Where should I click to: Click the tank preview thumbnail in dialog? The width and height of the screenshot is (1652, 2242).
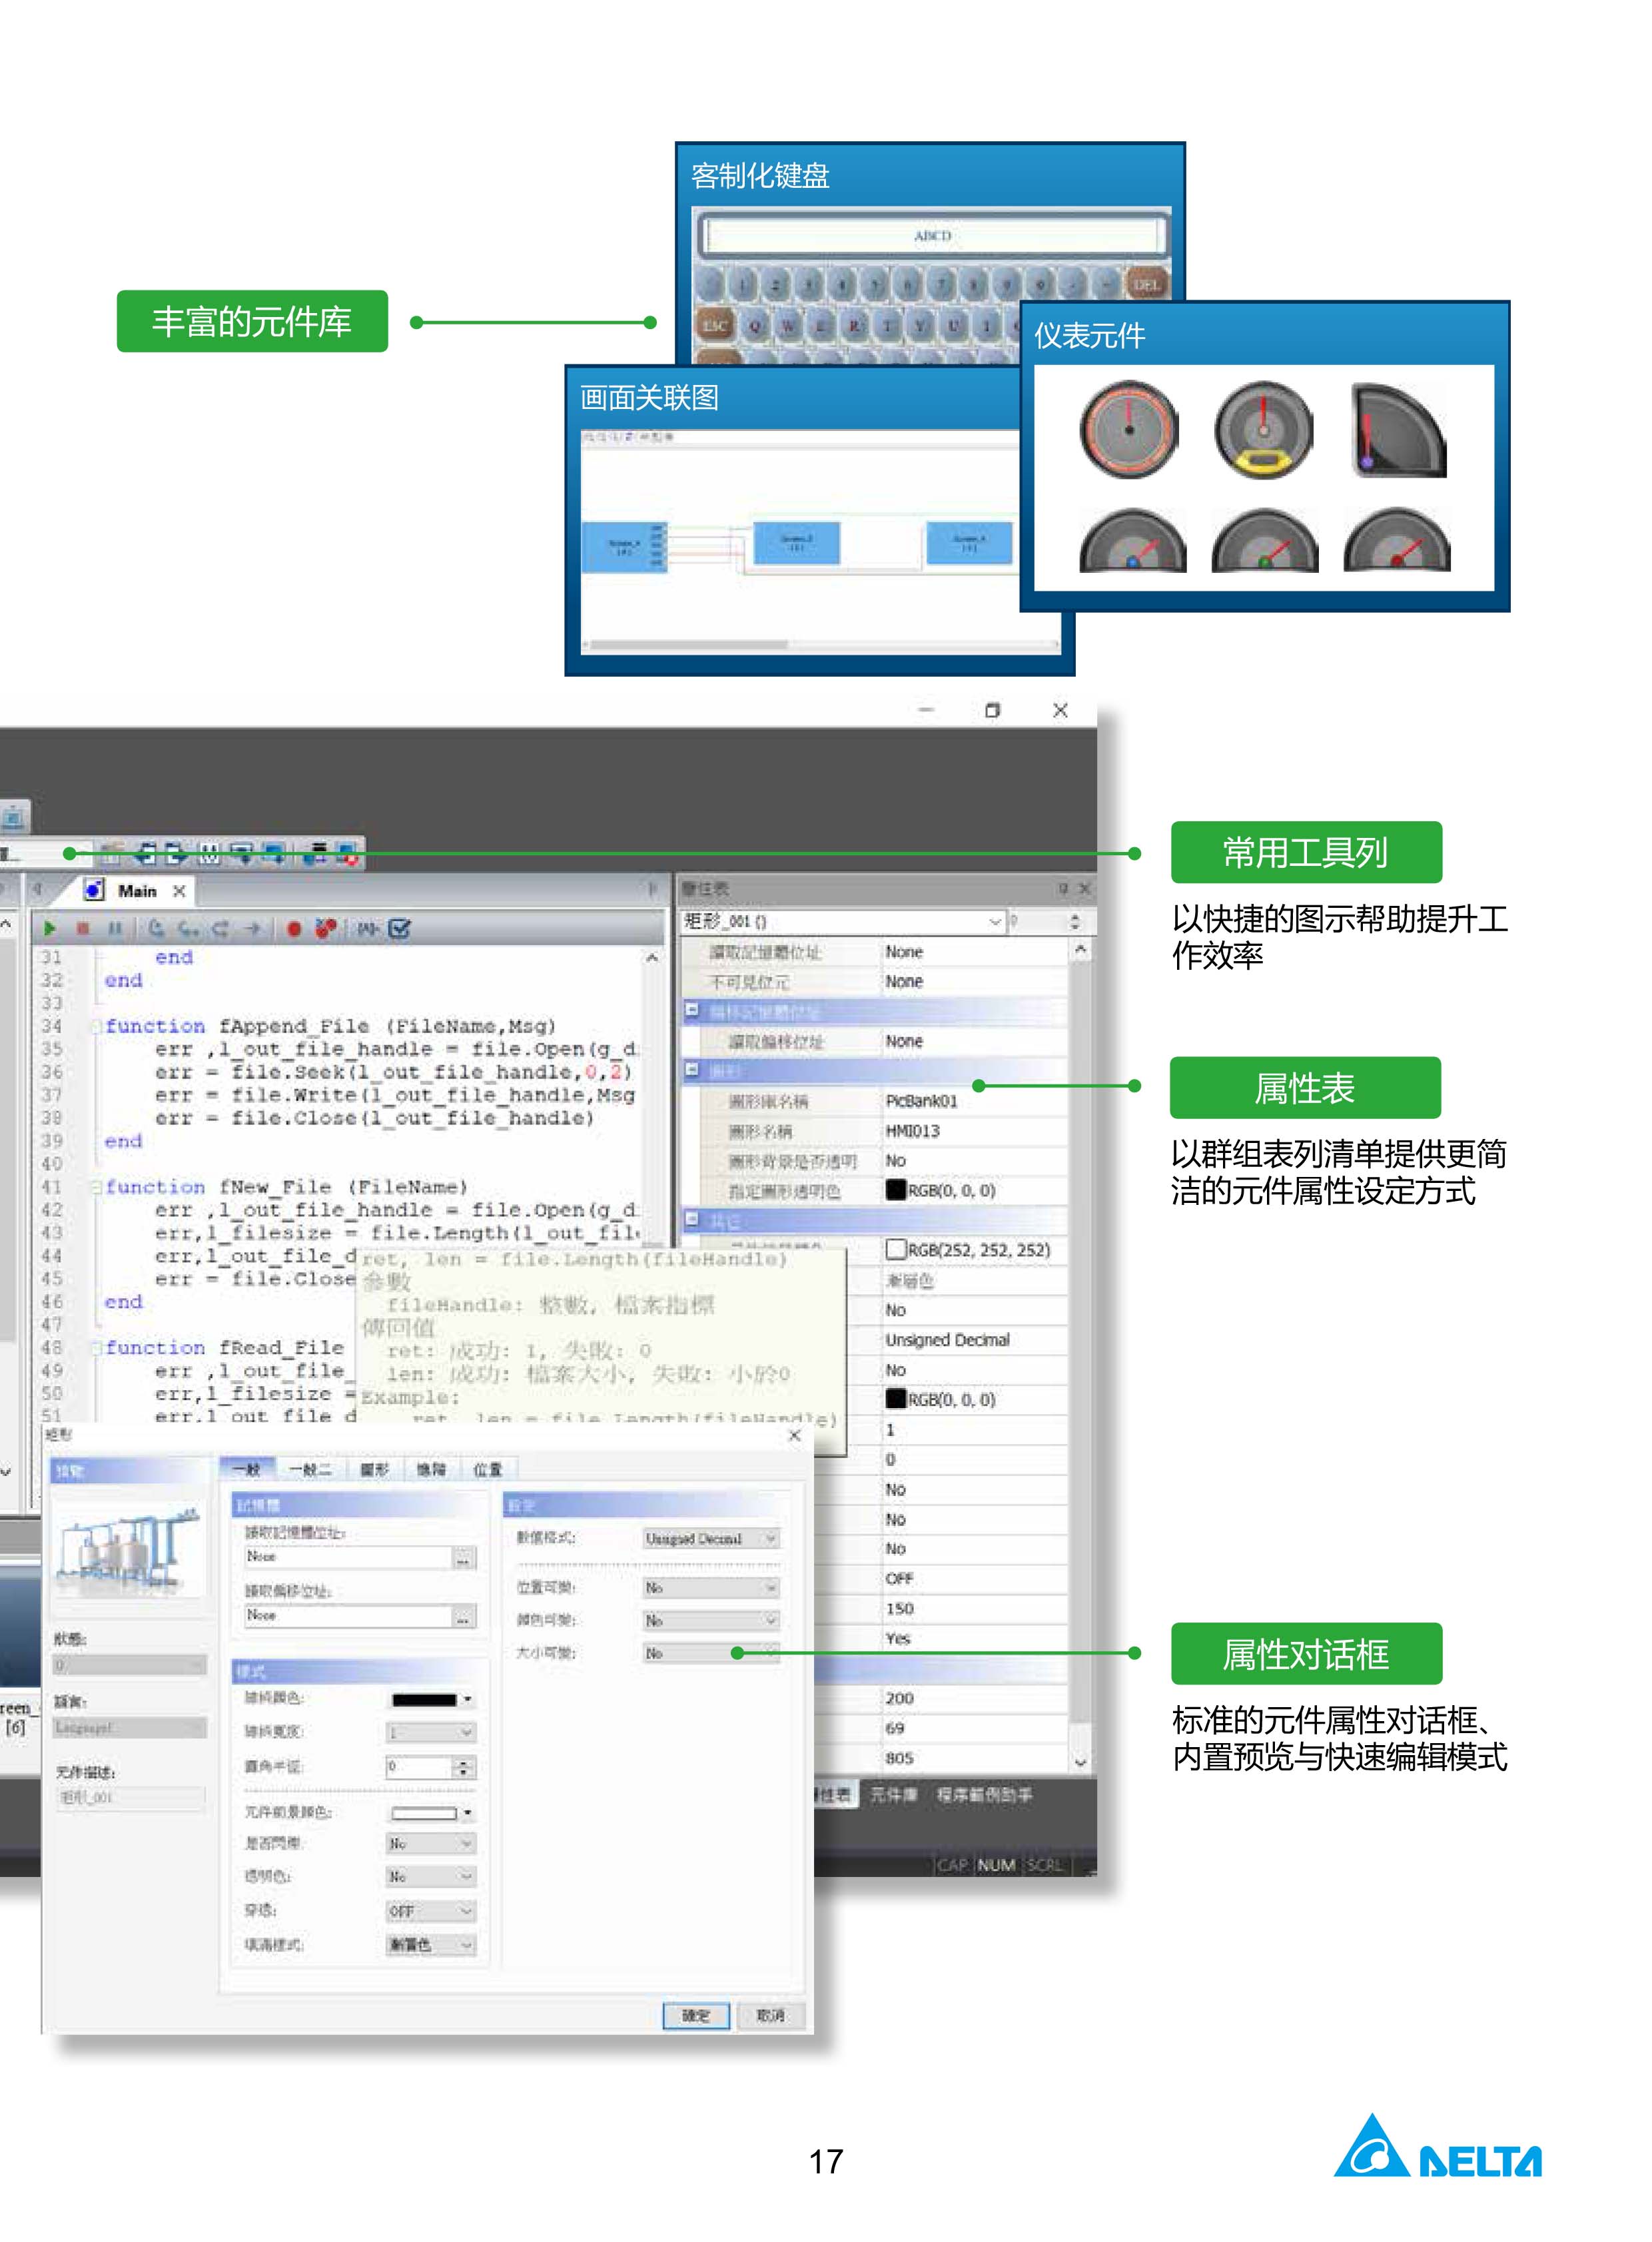[x=129, y=1549]
